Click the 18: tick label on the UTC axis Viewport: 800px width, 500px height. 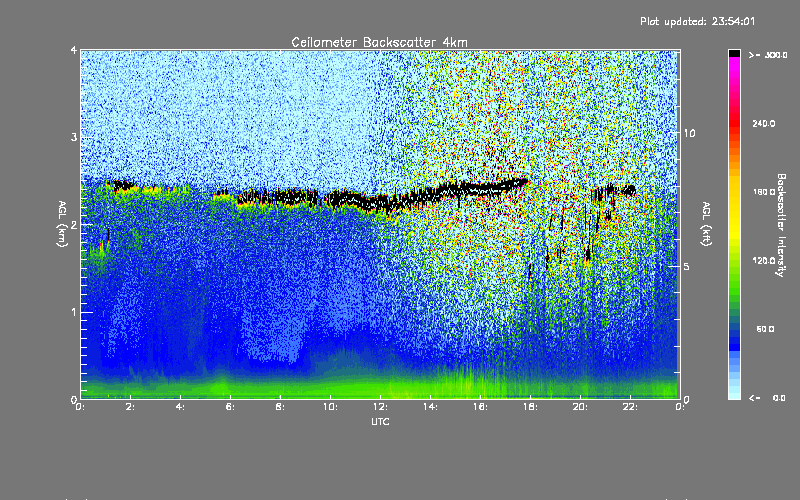pyautogui.click(x=530, y=407)
